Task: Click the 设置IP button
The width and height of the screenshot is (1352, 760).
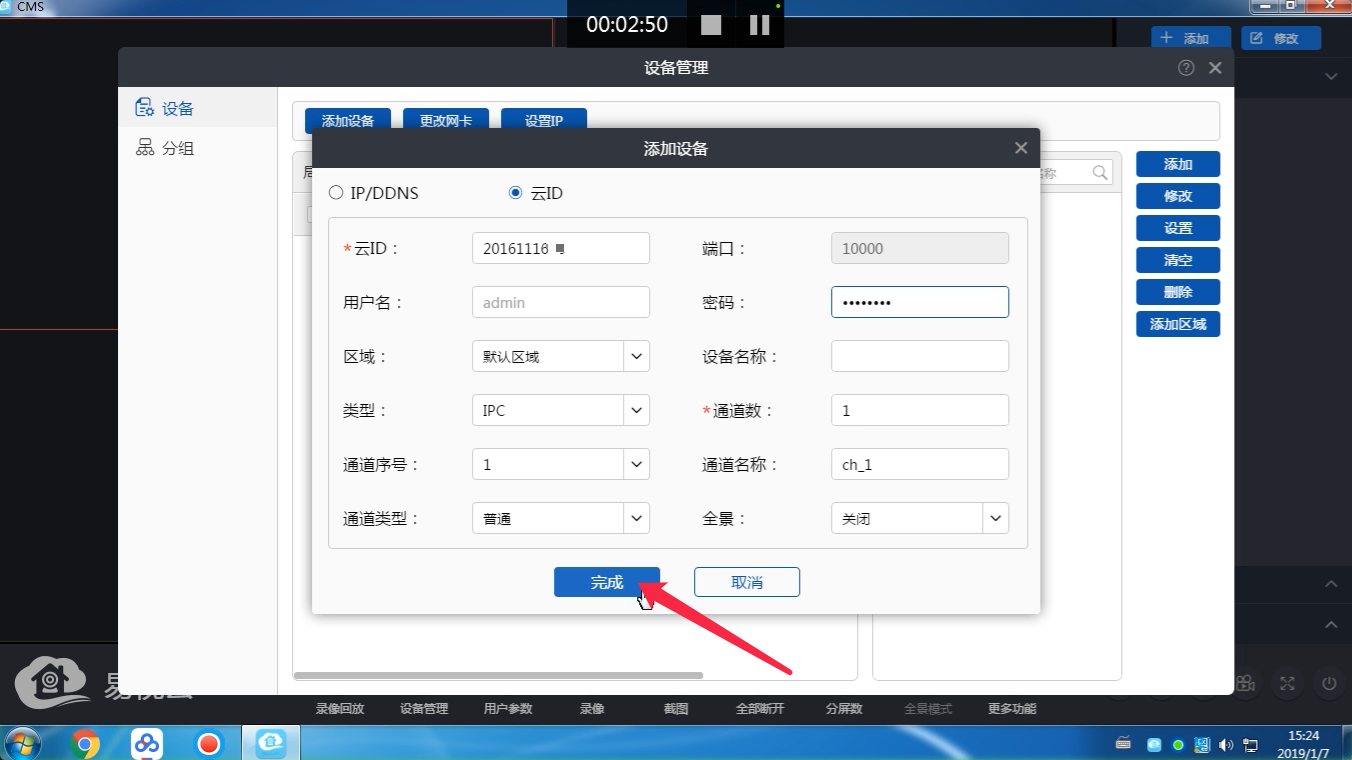Action: [544, 121]
